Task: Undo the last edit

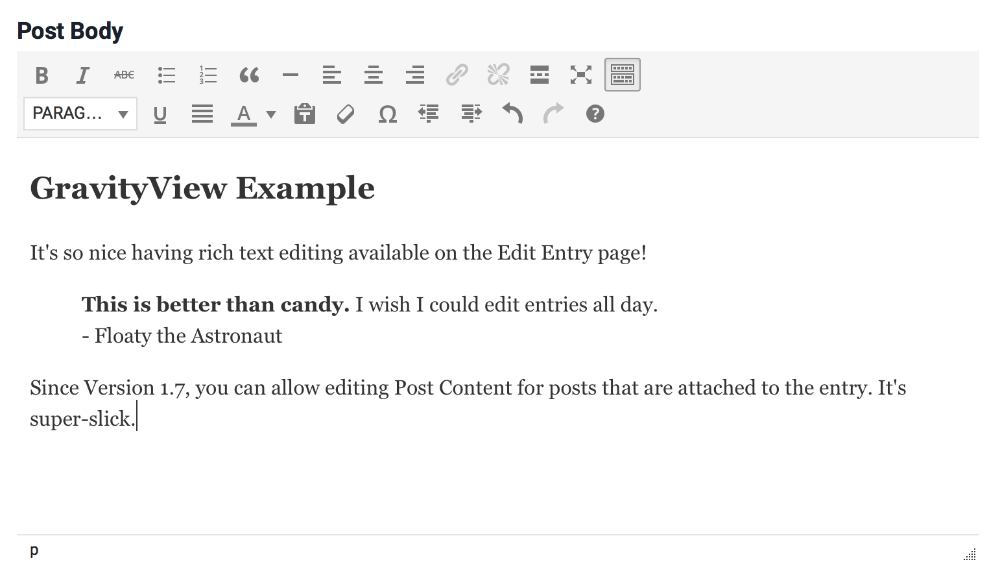Action: tap(512, 114)
